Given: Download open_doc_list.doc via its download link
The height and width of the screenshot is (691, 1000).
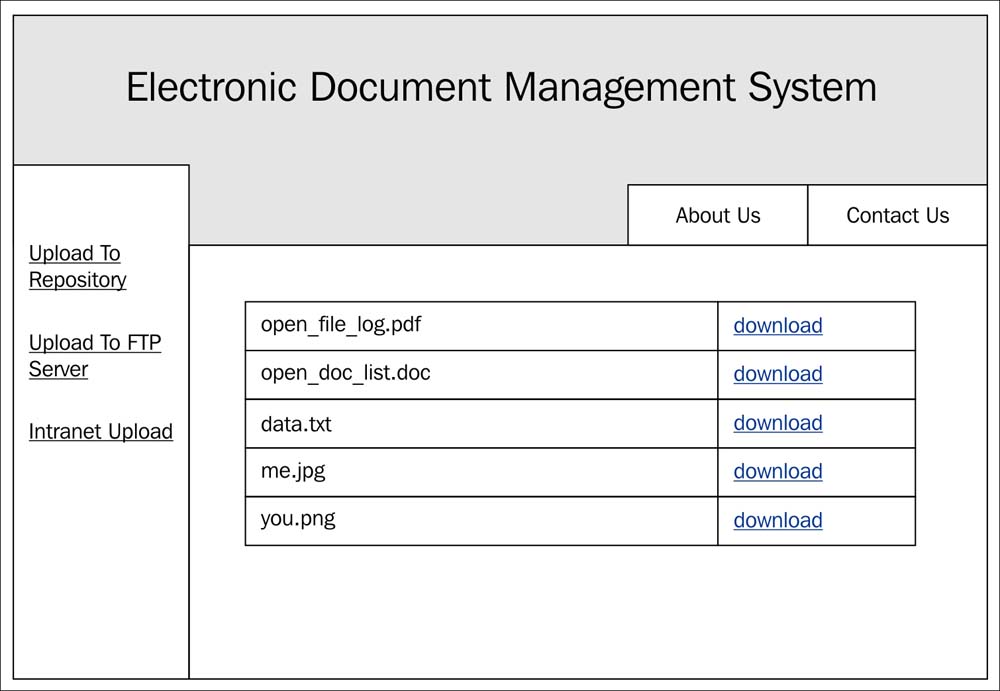Looking at the screenshot, I should (x=778, y=374).
